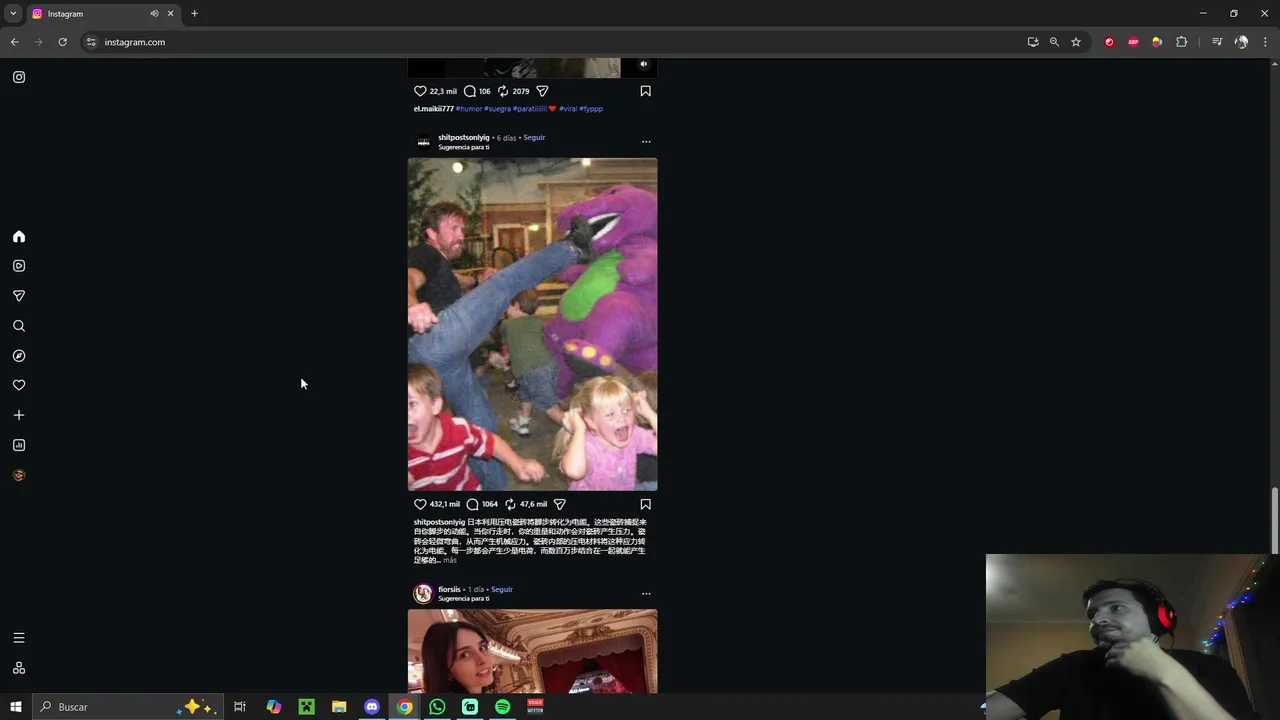
Task: Open comments on el.maikii777 post
Action: coord(469,91)
